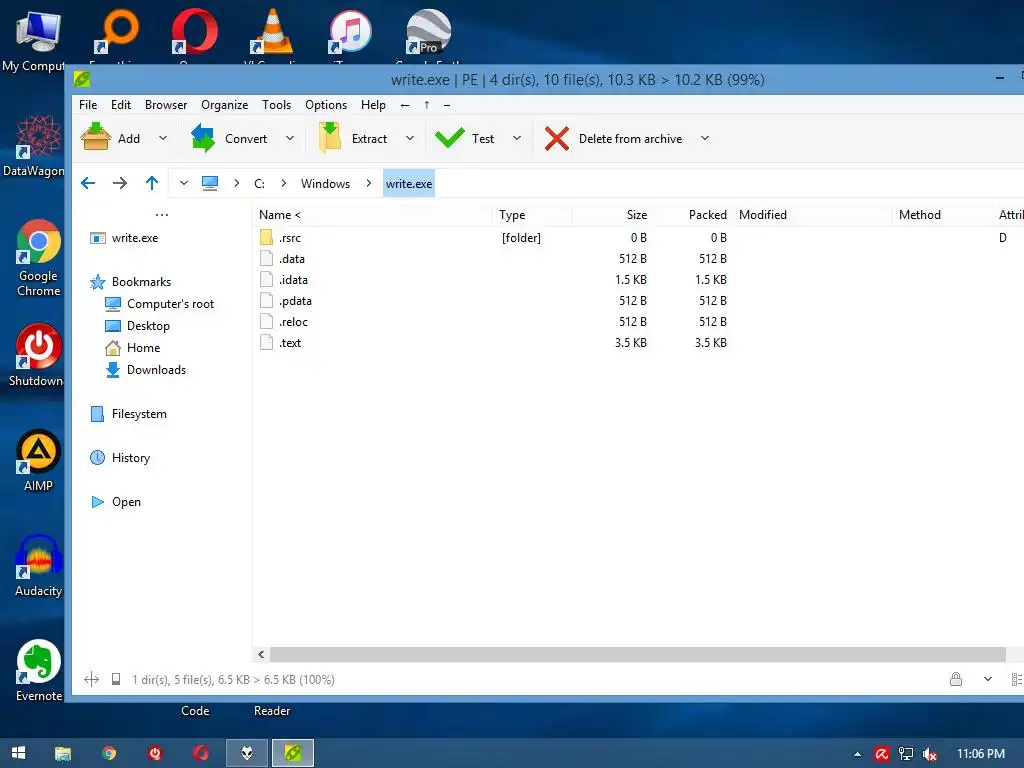Select the .text file row
Image resolution: width=1024 pixels, height=768 pixels.
point(638,343)
